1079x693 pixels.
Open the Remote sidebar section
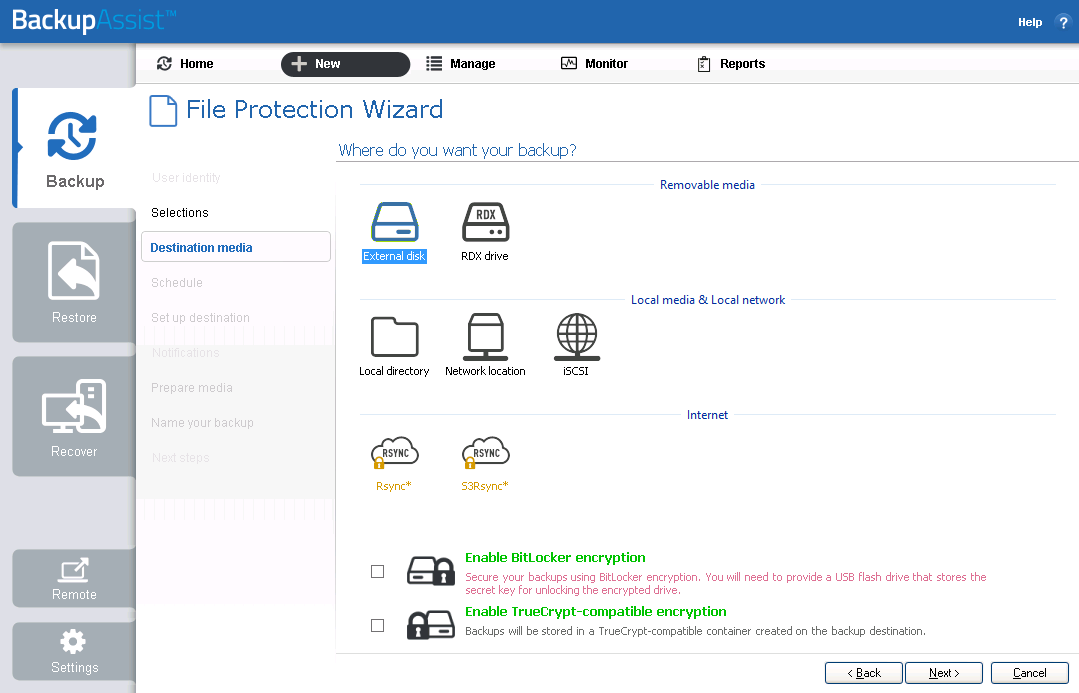(x=74, y=578)
